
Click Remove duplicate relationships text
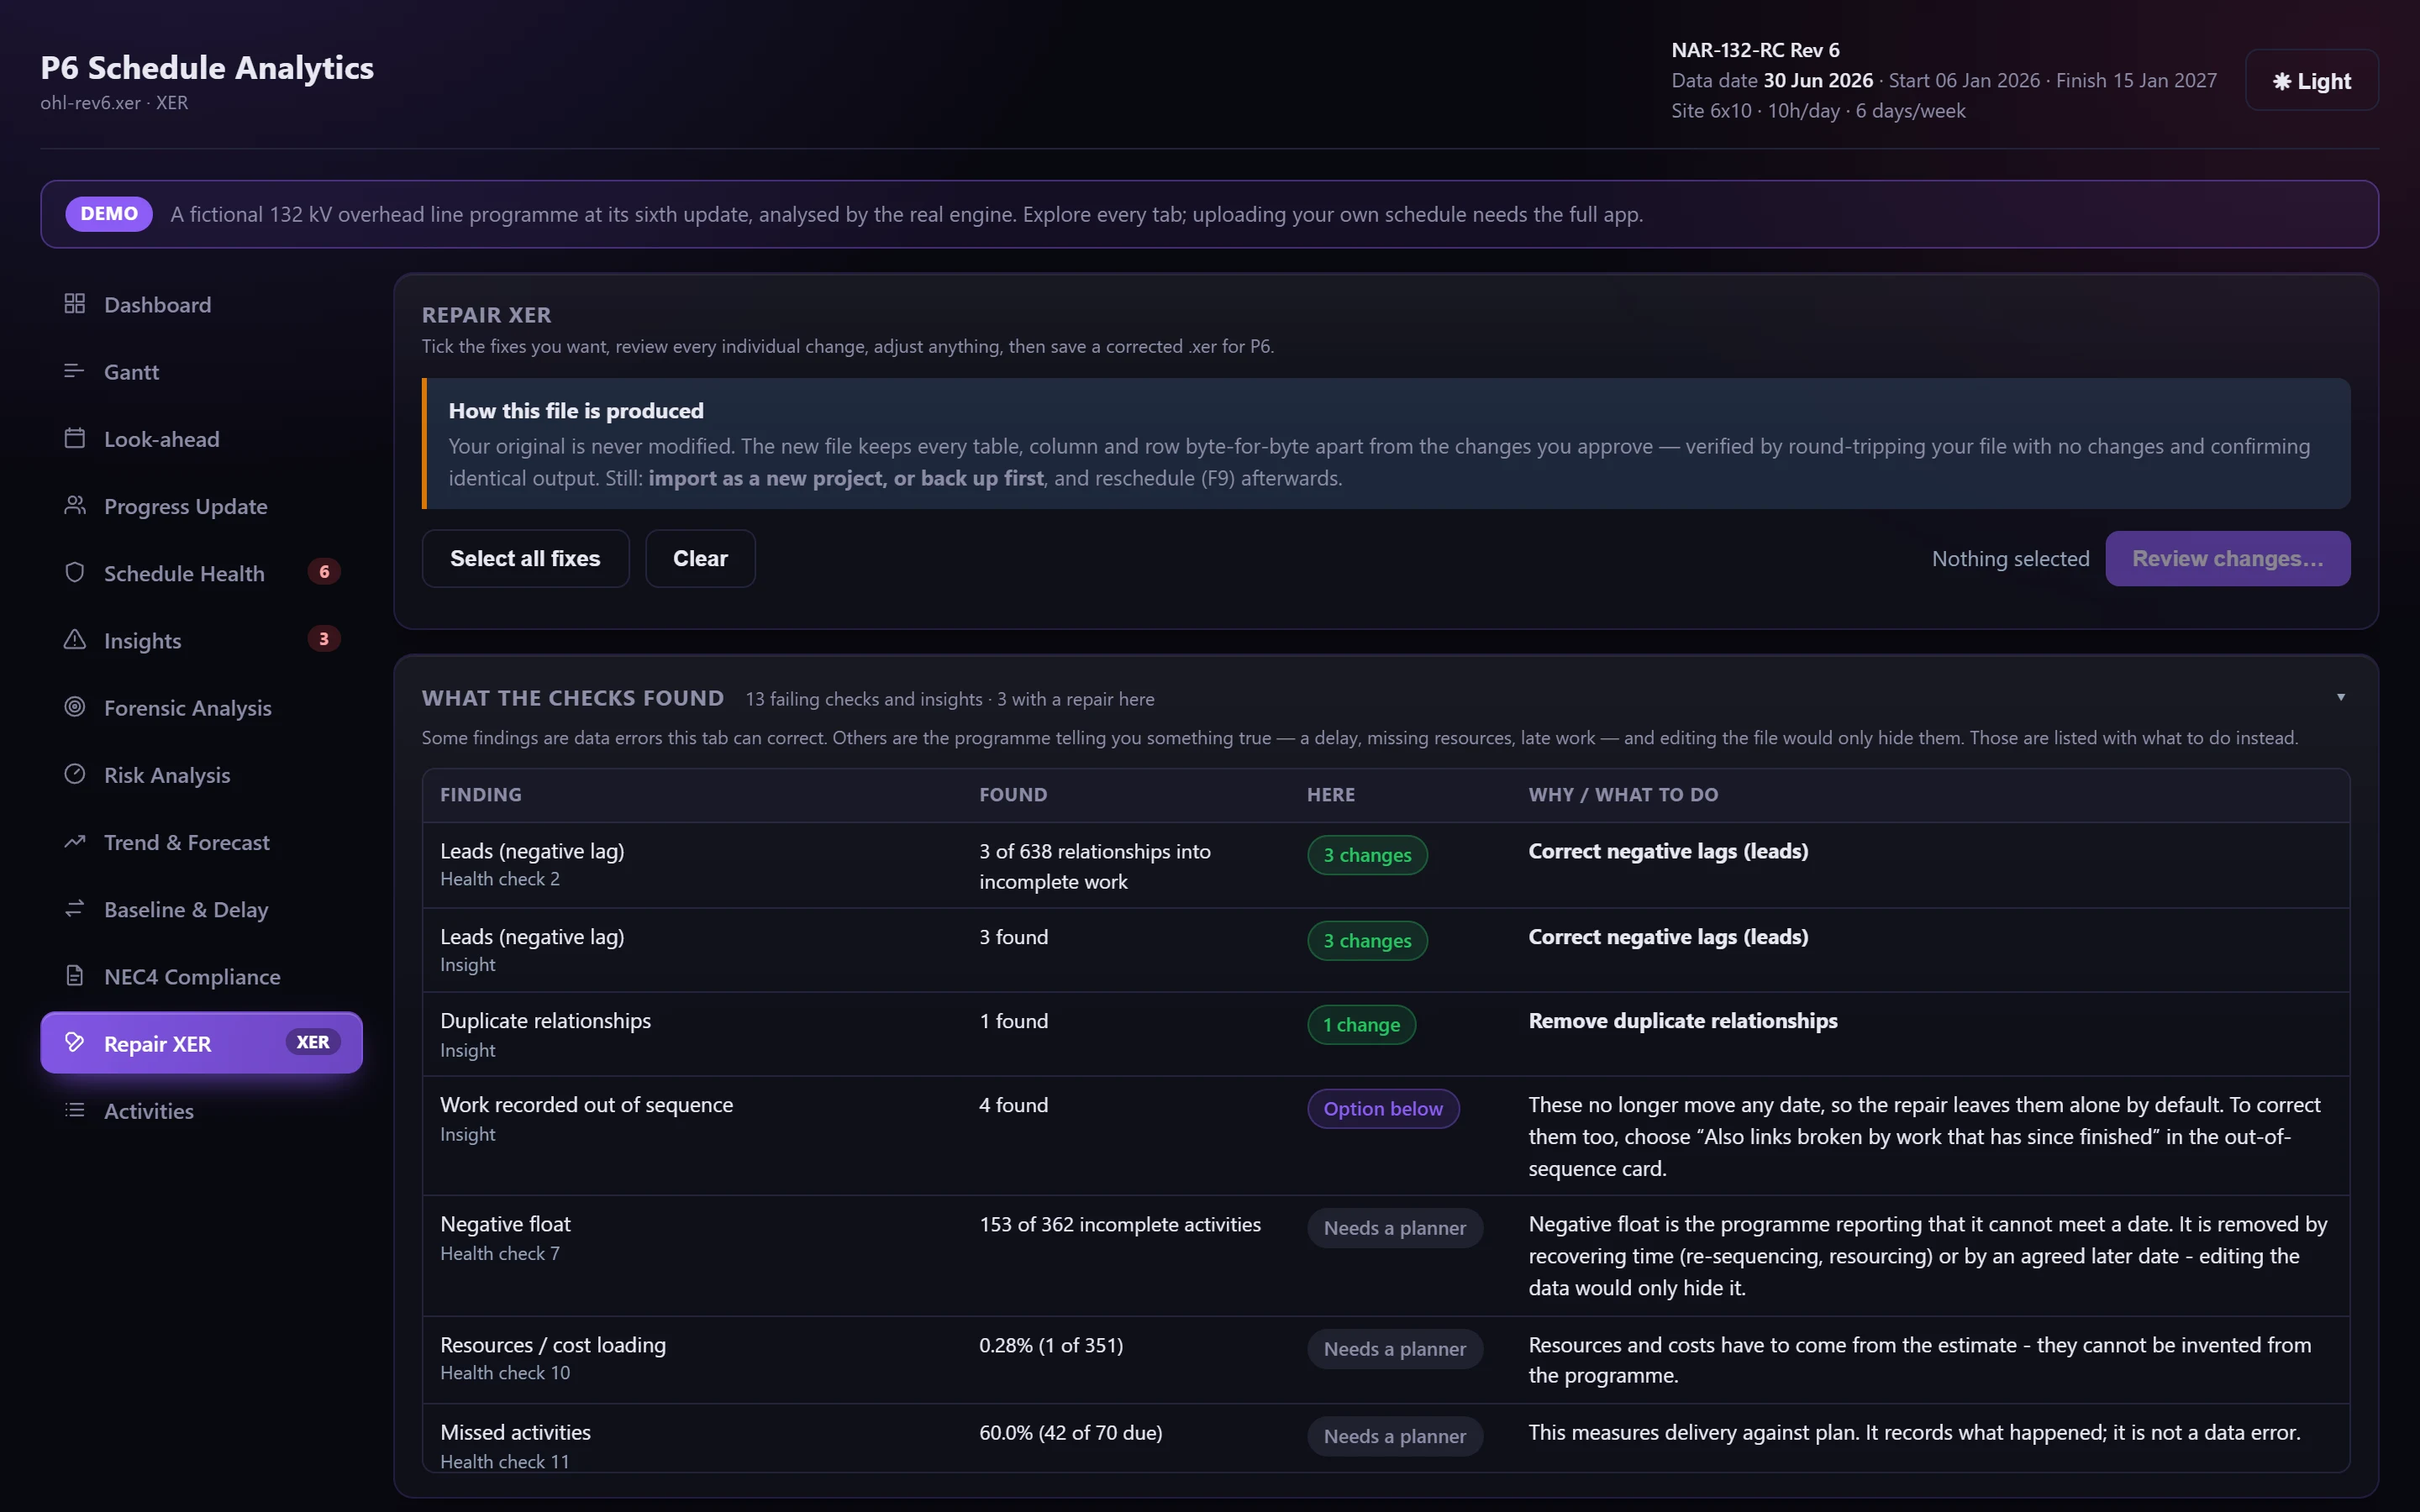click(1682, 1021)
